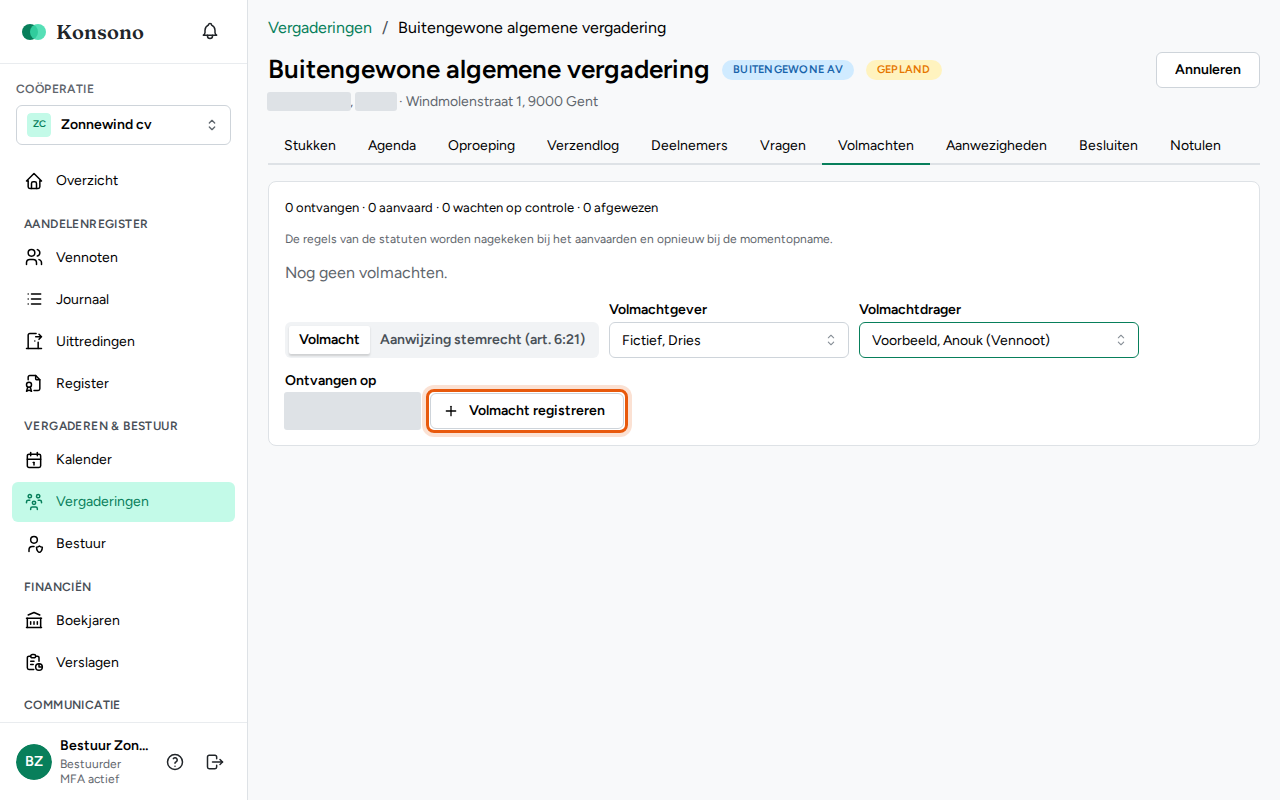Viewport: 1280px width, 800px height.
Task: Expand the Zonnewind cv coöperatie selector
Action: click(123, 125)
